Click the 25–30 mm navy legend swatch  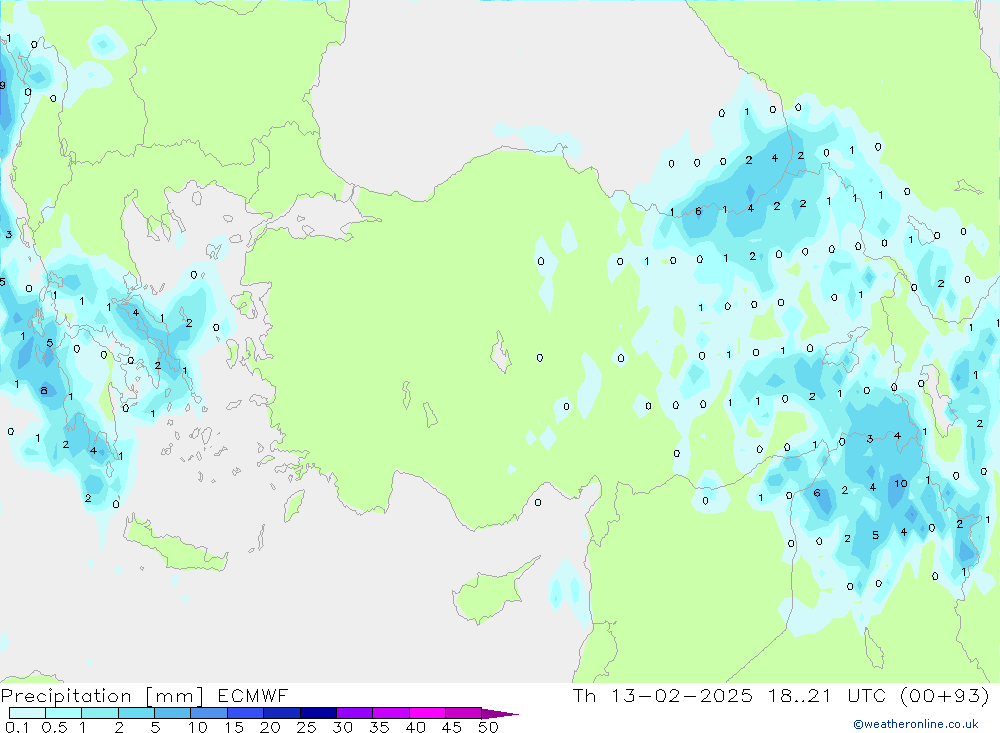pyautogui.click(x=318, y=713)
